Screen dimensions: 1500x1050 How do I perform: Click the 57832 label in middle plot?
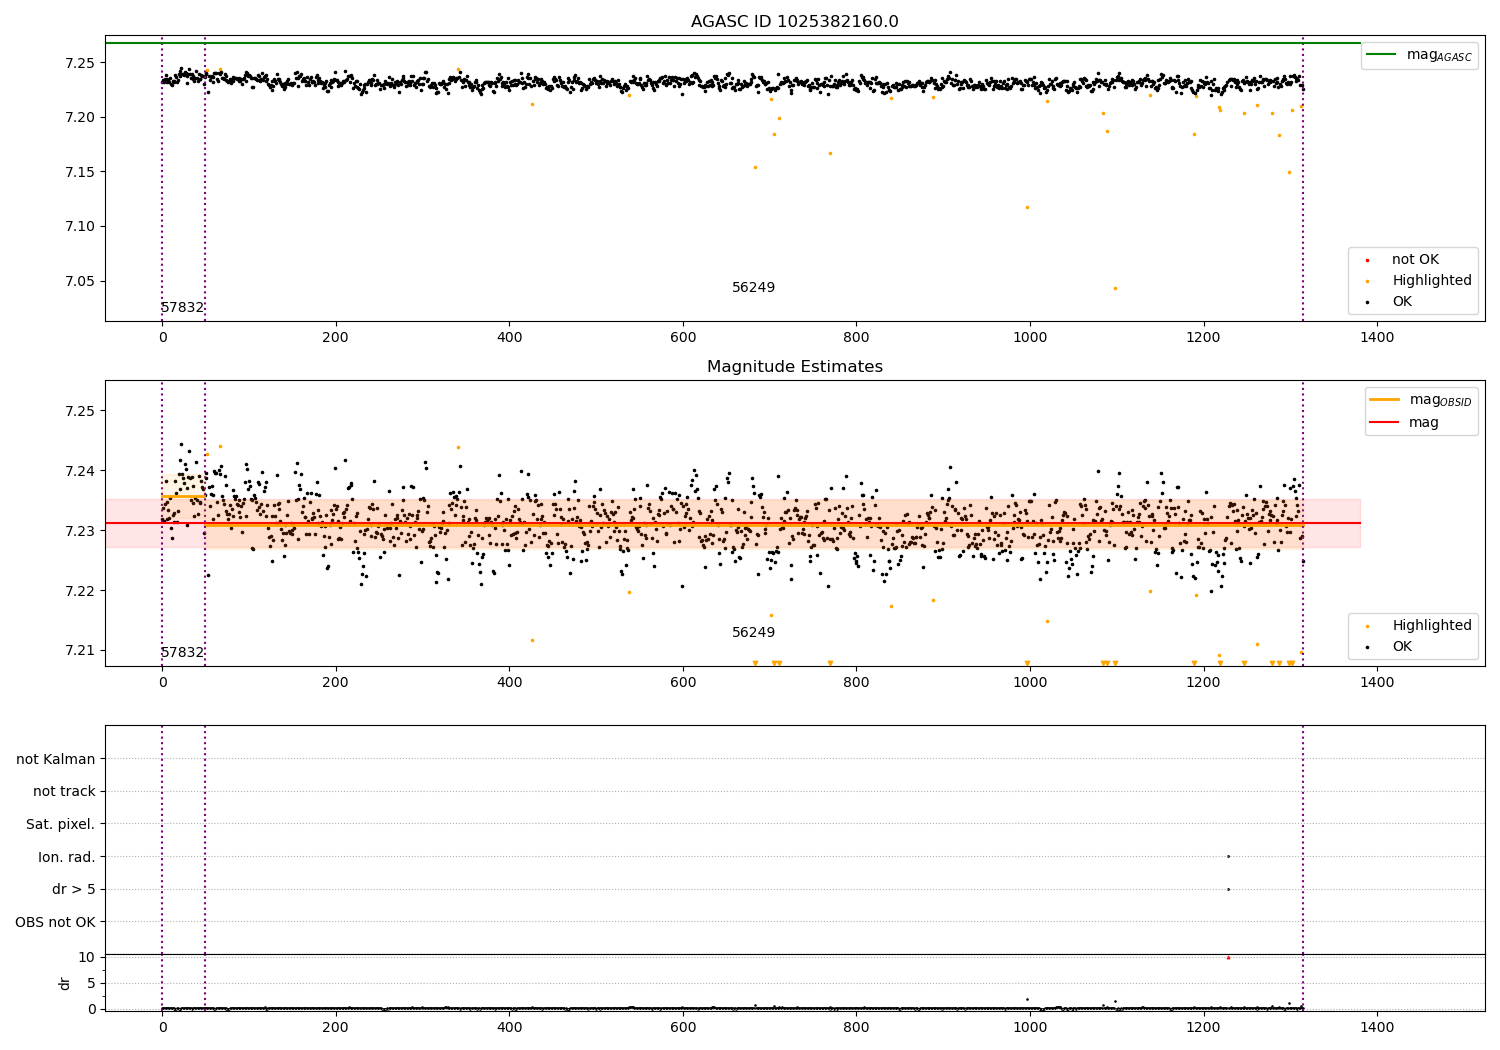coord(182,653)
